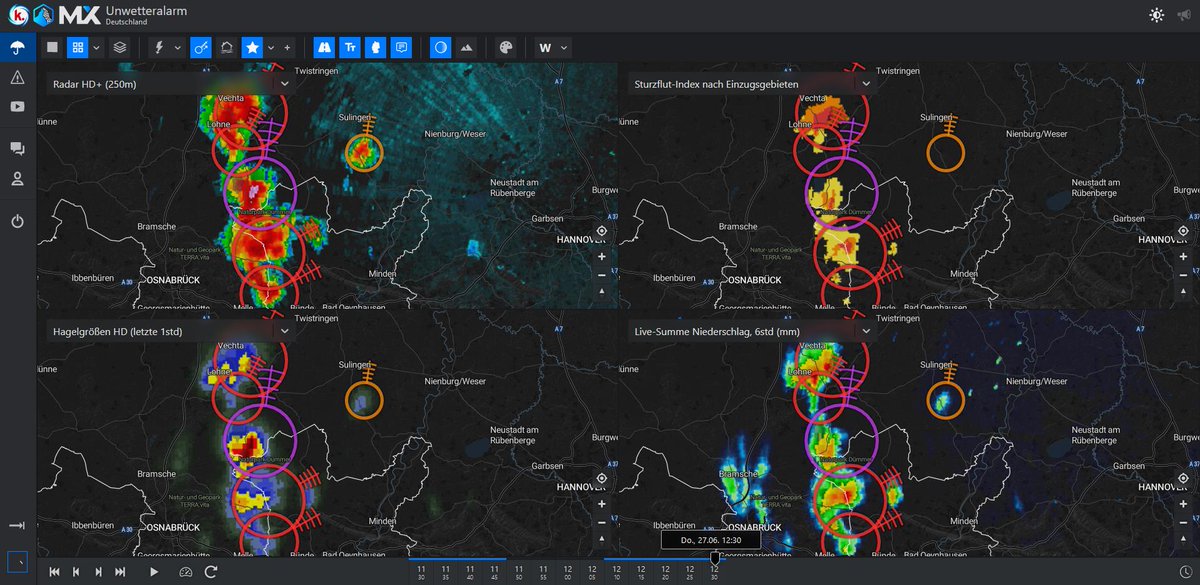Toggle the lightning display icon

159,46
